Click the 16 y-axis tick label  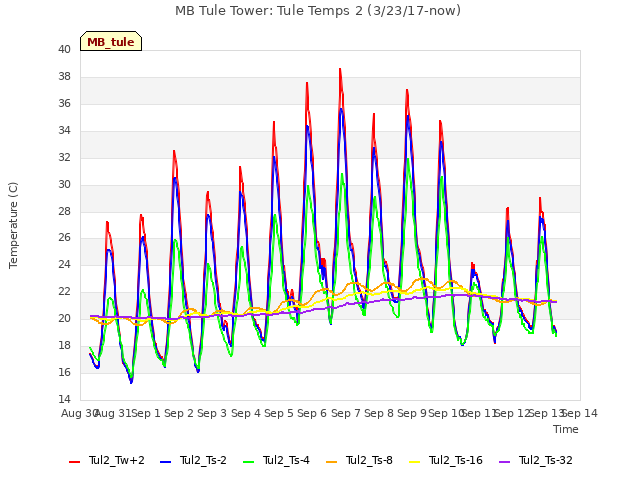click(64, 372)
